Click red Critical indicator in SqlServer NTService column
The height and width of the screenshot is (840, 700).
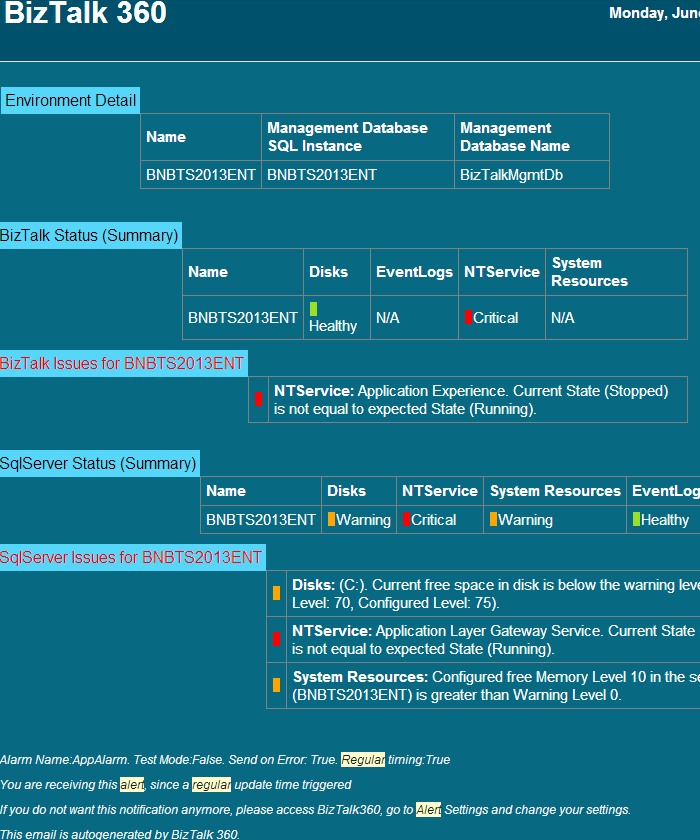pyautogui.click(x=406, y=519)
